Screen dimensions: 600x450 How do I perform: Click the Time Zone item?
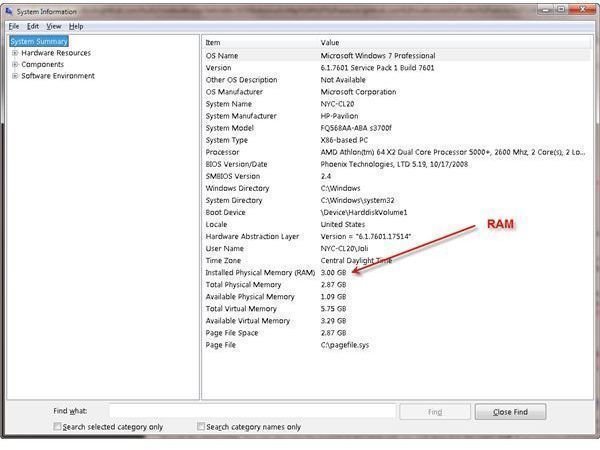[223, 261]
